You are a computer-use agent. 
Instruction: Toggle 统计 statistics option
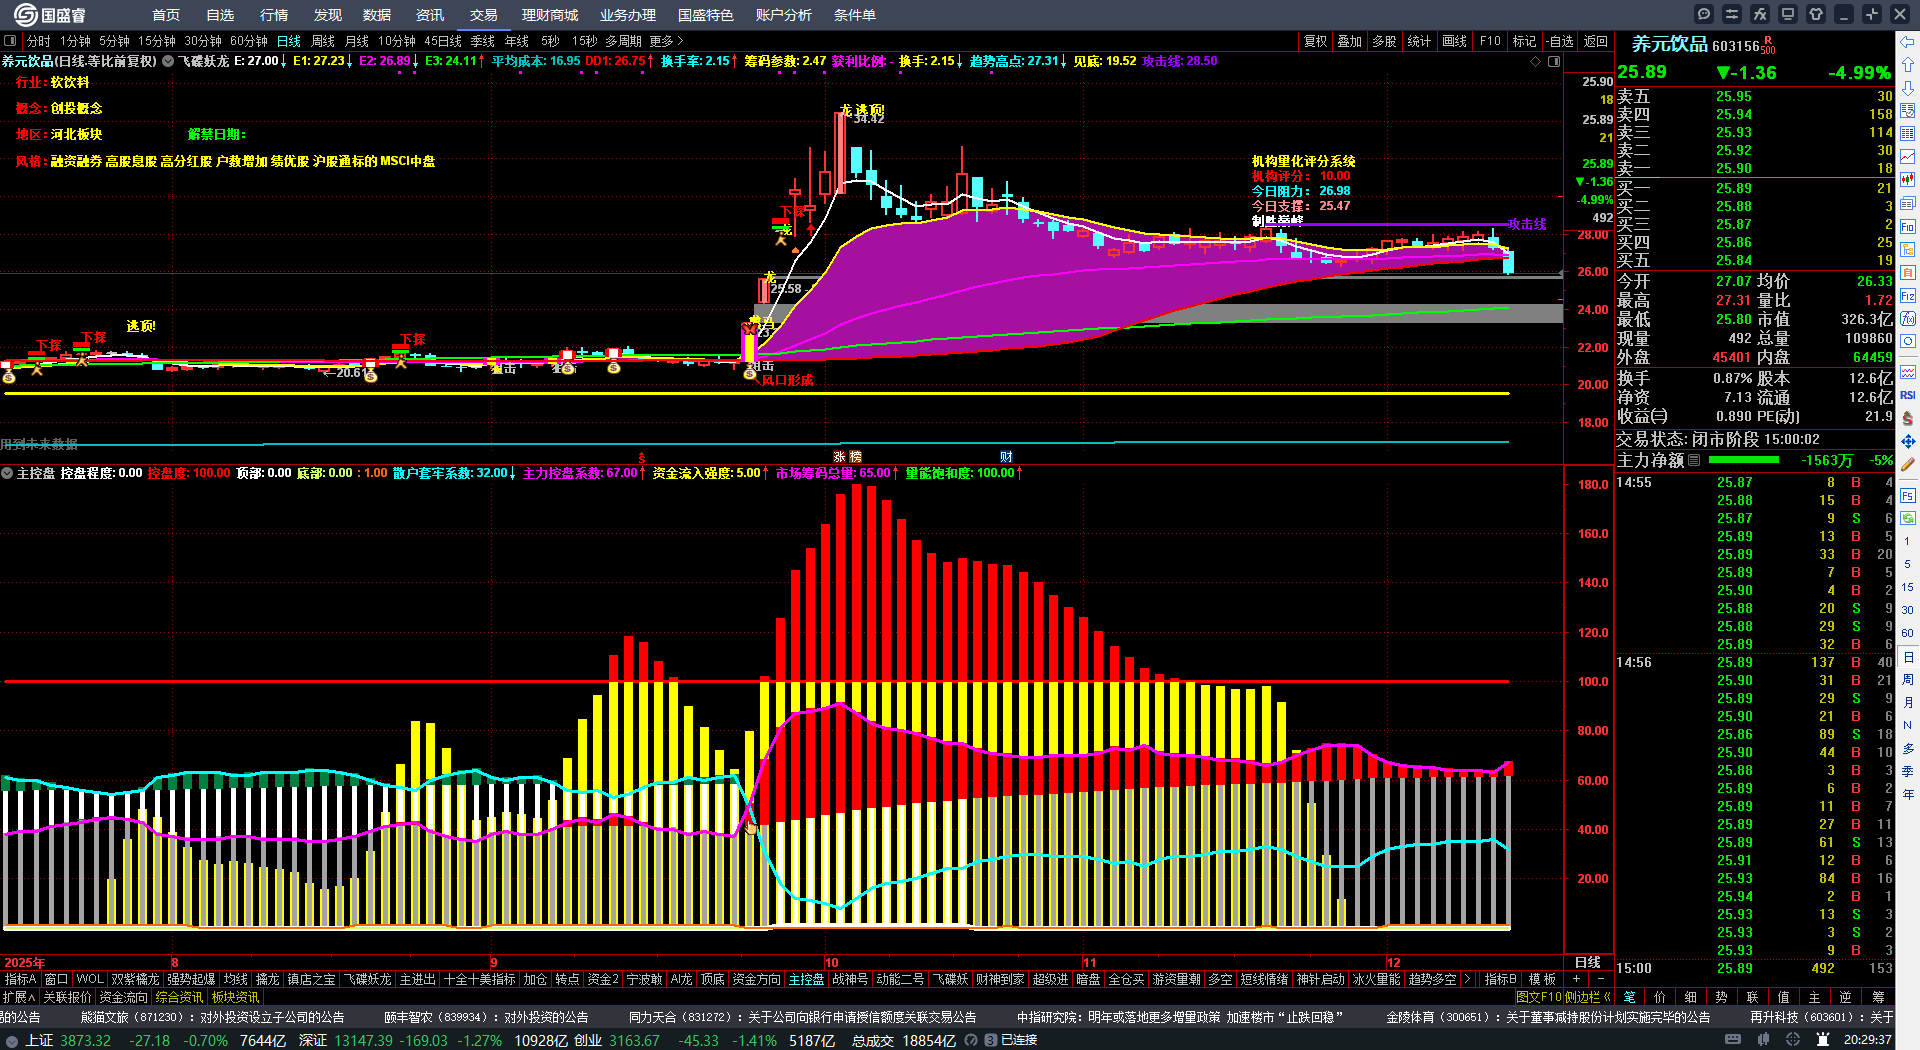point(1419,41)
